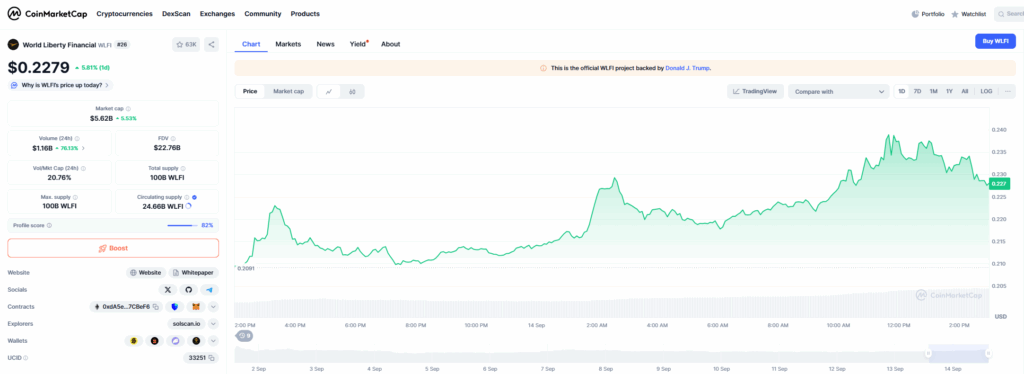Open the Whitepaper link
This screenshot has height=374, width=1024.
pos(194,272)
